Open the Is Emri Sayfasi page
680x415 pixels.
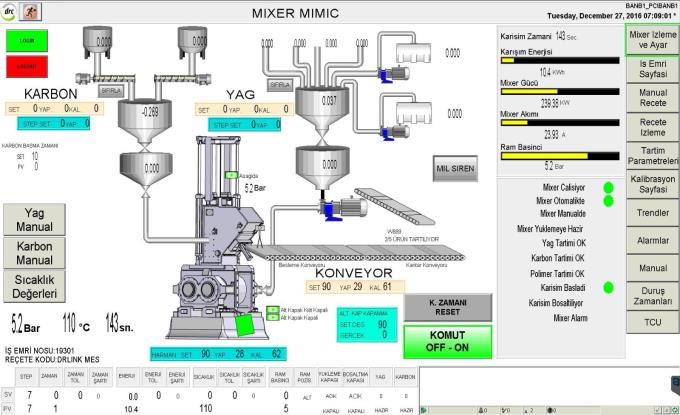pyautogui.click(x=653, y=69)
